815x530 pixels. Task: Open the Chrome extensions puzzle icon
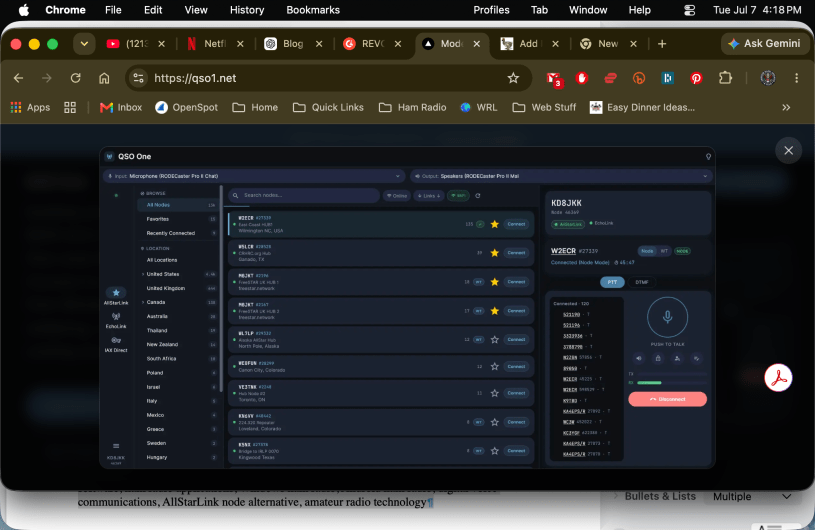click(725, 78)
